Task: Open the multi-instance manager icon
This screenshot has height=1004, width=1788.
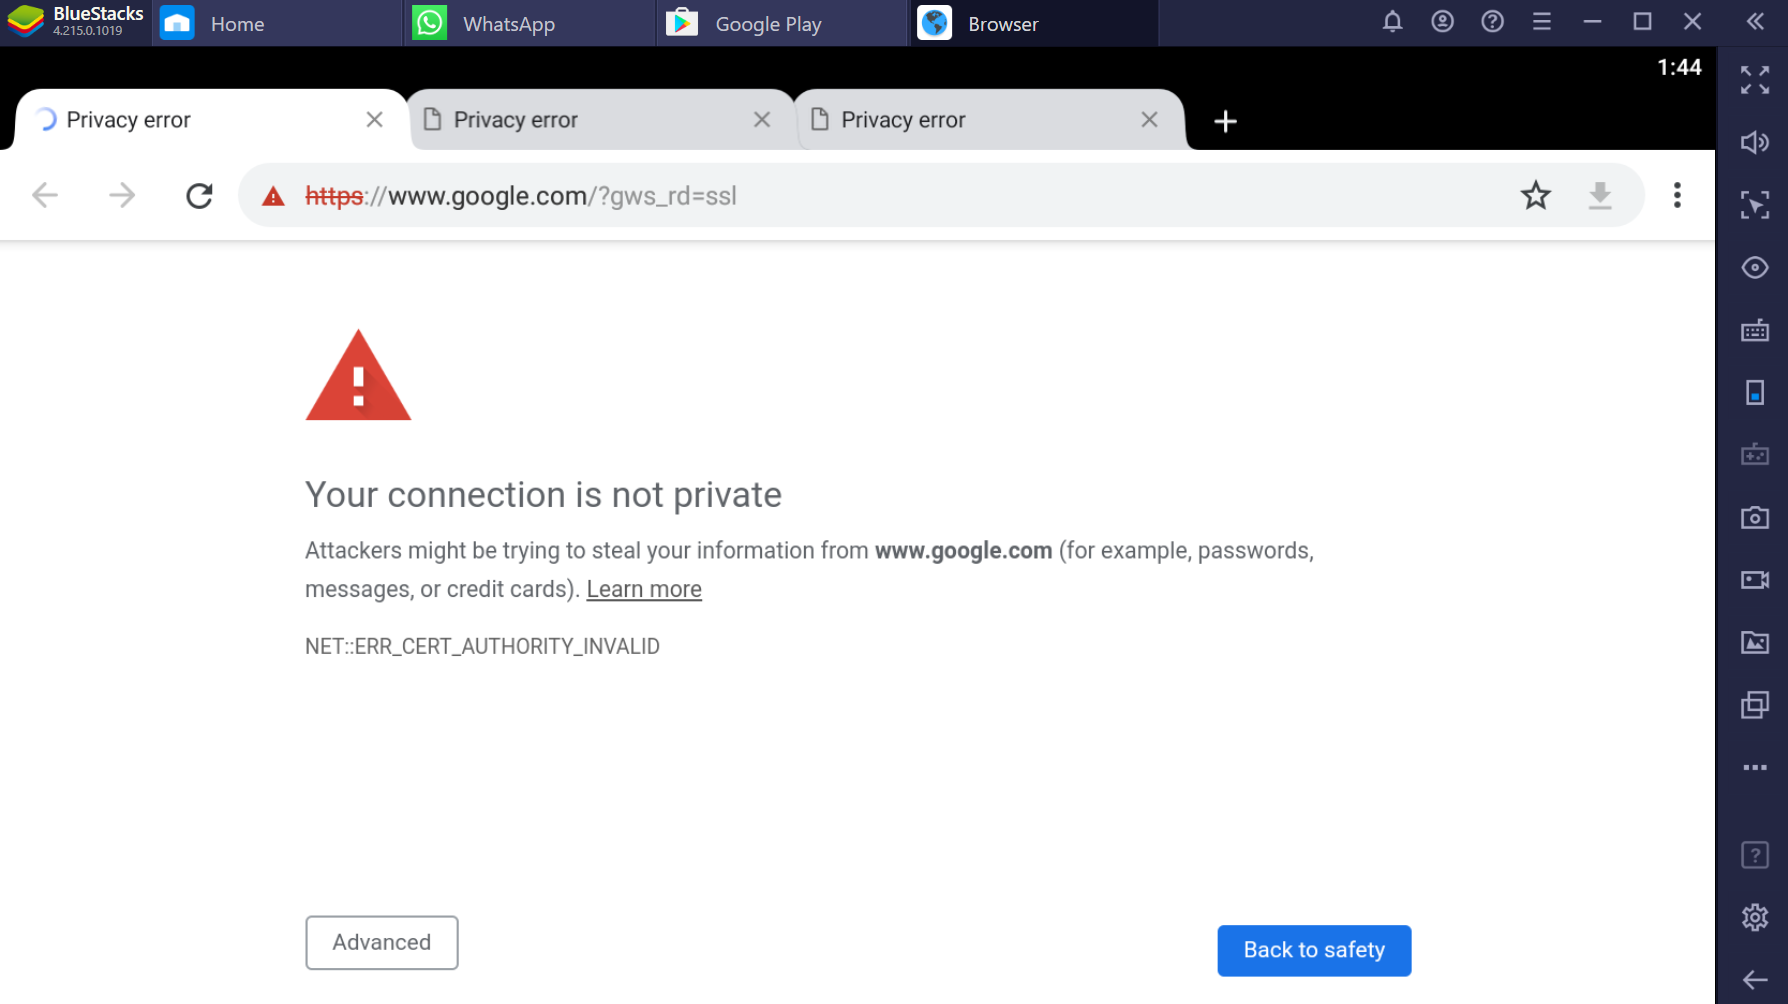Action: click(x=1754, y=705)
